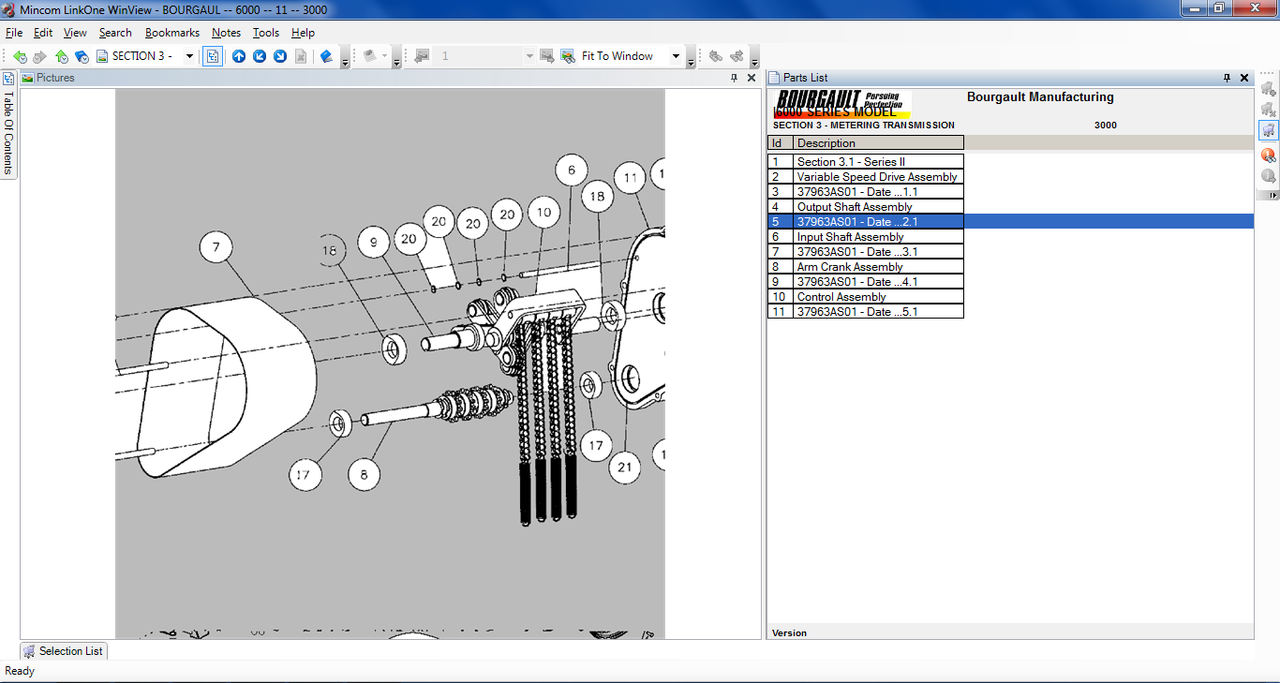The width and height of the screenshot is (1280, 683).
Task: Open the Notes menu
Action: click(226, 33)
